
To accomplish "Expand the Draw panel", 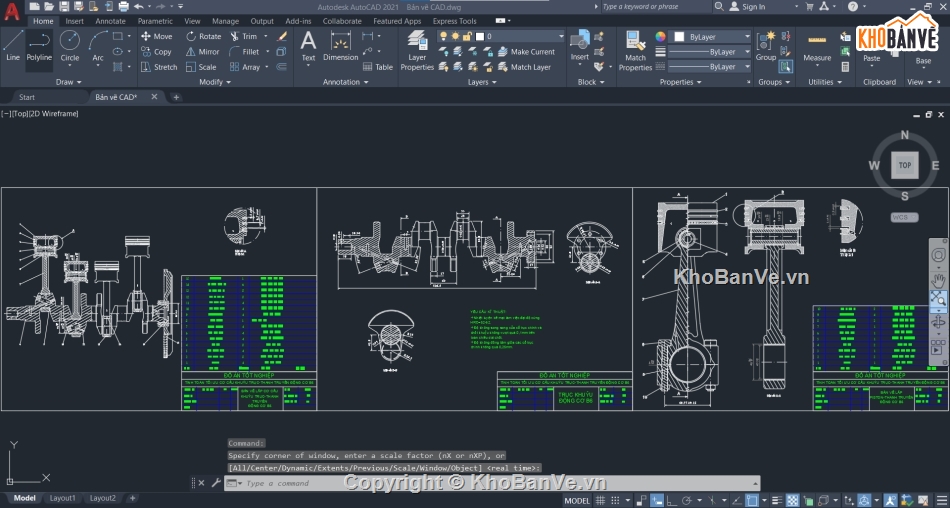I will tap(68, 82).
